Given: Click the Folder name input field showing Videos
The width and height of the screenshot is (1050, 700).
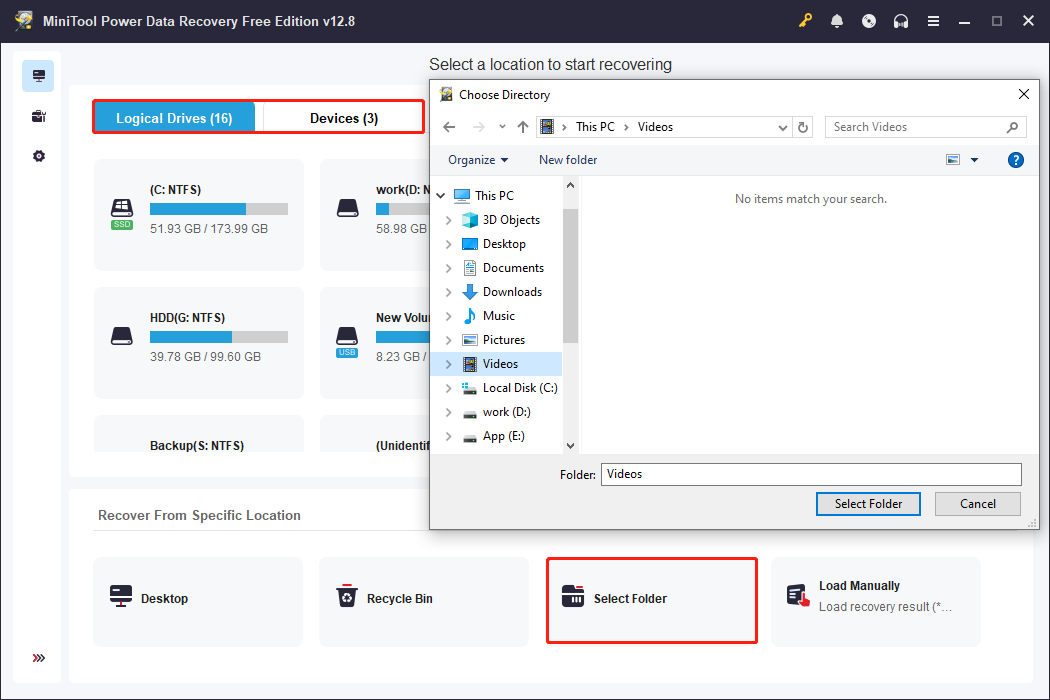Looking at the screenshot, I should tap(810, 473).
